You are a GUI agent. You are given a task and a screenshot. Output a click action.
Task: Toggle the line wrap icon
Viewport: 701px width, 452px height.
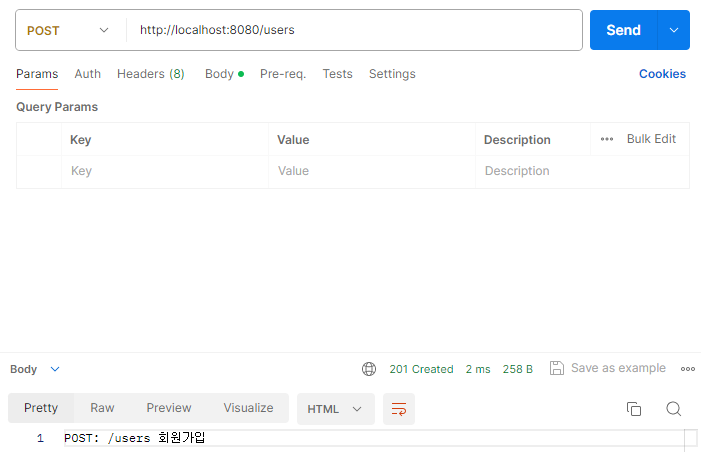[399, 409]
